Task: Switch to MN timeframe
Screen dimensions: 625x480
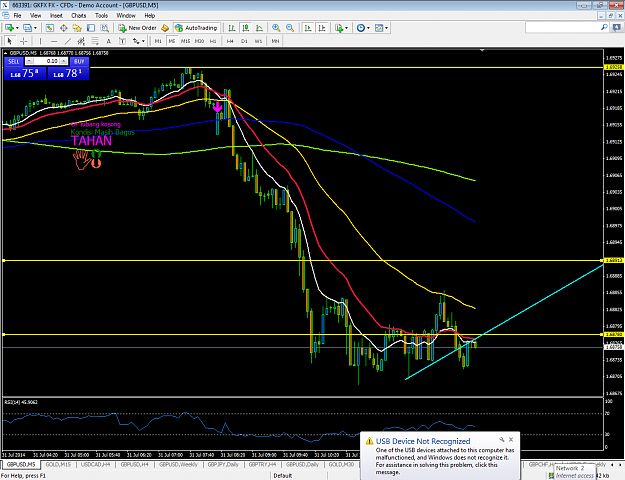Action: coord(275,41)
